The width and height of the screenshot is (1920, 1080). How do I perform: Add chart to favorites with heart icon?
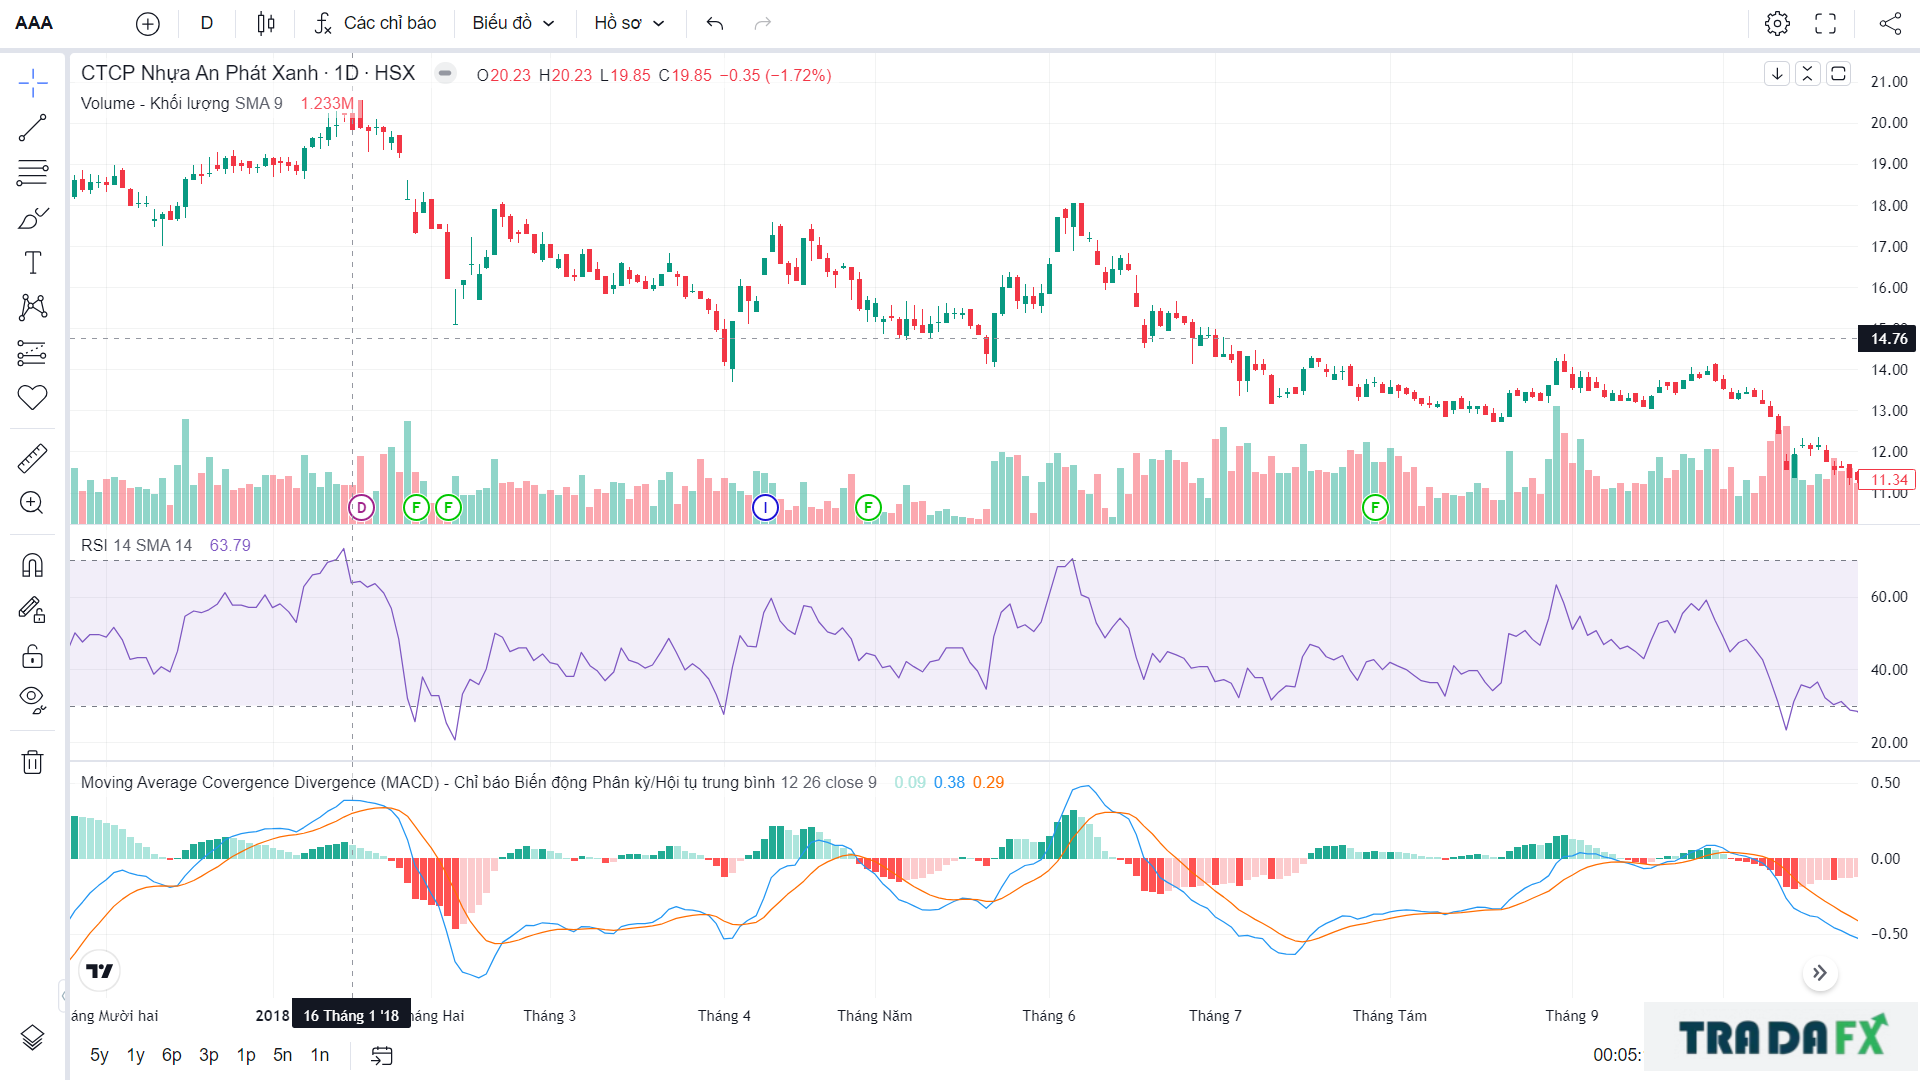[x=33, y=397]
